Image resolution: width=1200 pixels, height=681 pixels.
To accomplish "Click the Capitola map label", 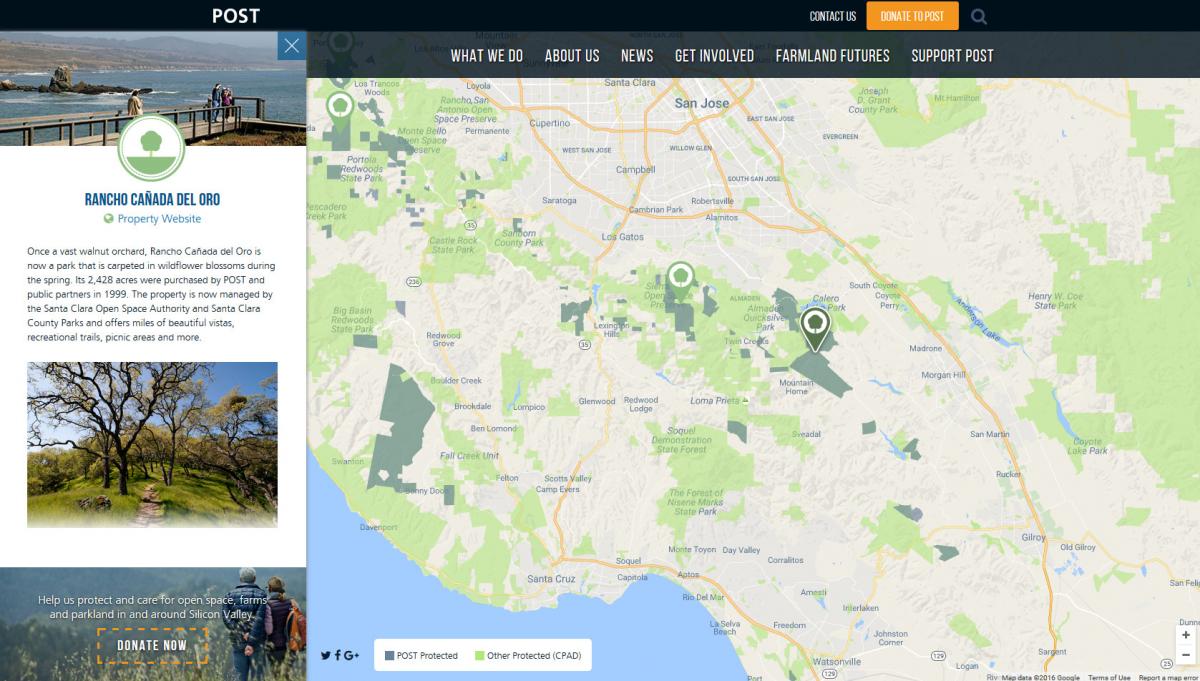I will click(x=632, y=577).
